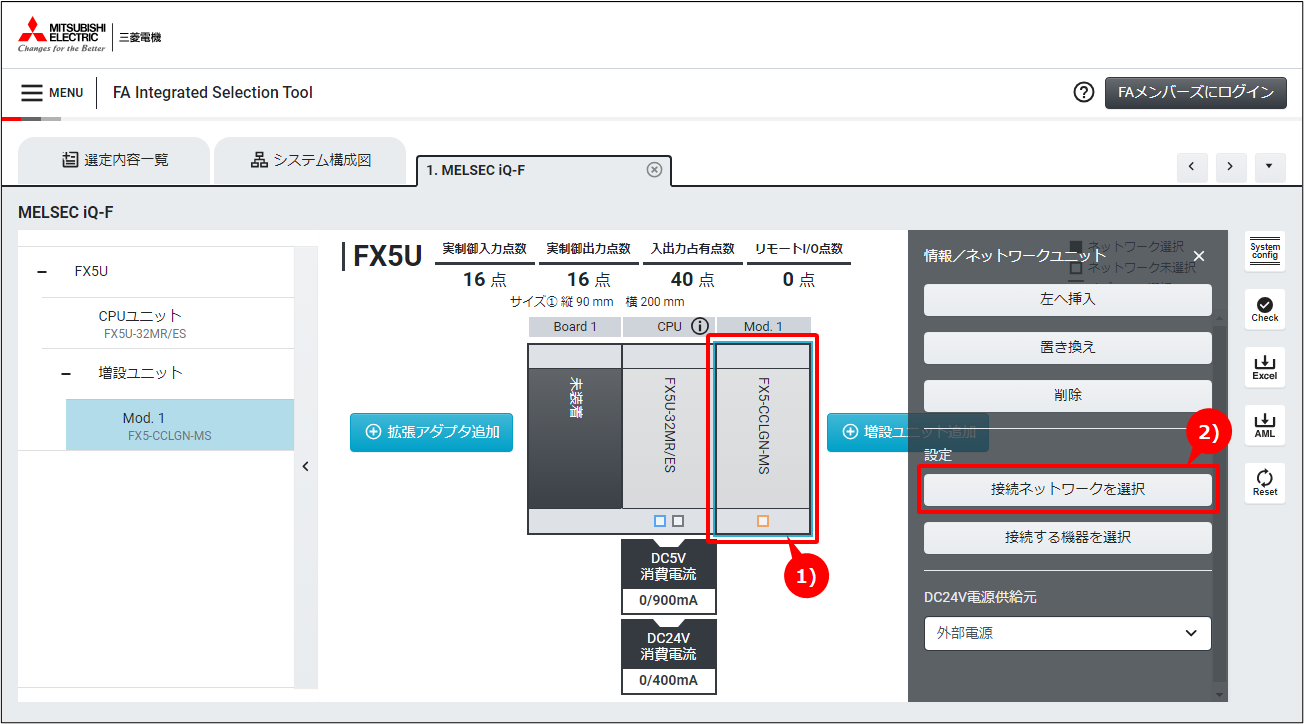Export via the Excel download icon
Viewport: 1304px width, 724px height.
(x=1265, y=367)
